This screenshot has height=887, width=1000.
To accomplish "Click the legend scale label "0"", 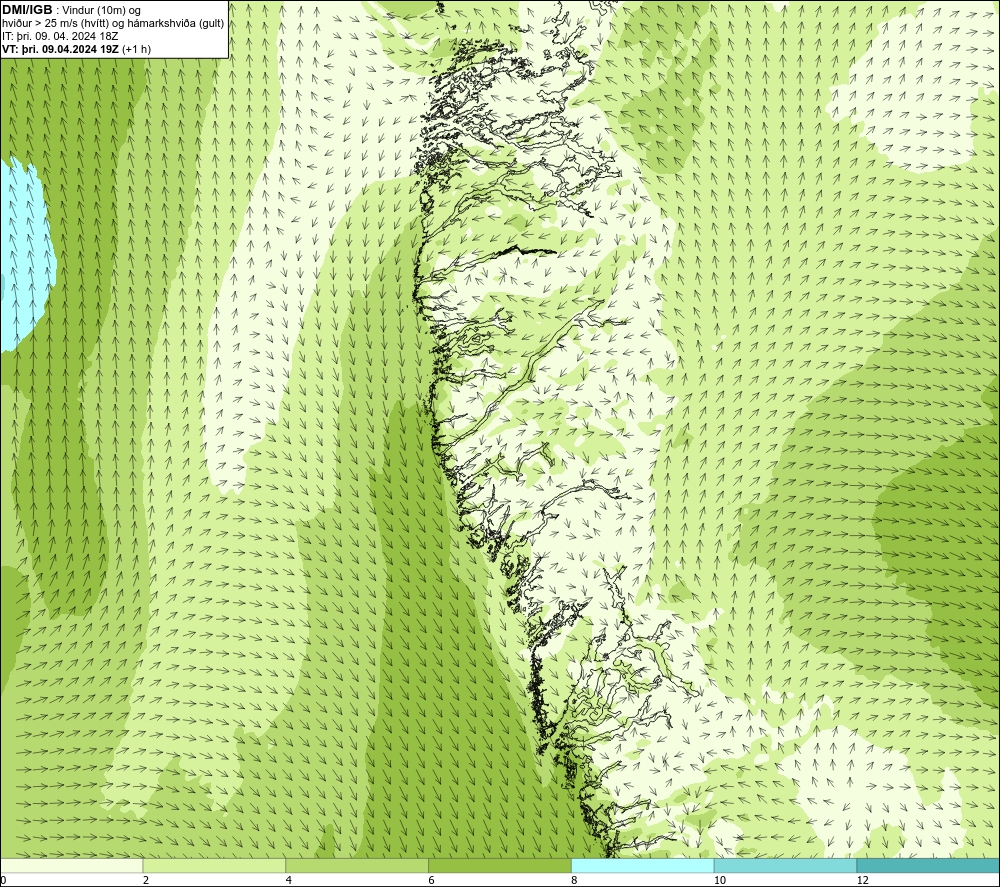I will point(3,880).
